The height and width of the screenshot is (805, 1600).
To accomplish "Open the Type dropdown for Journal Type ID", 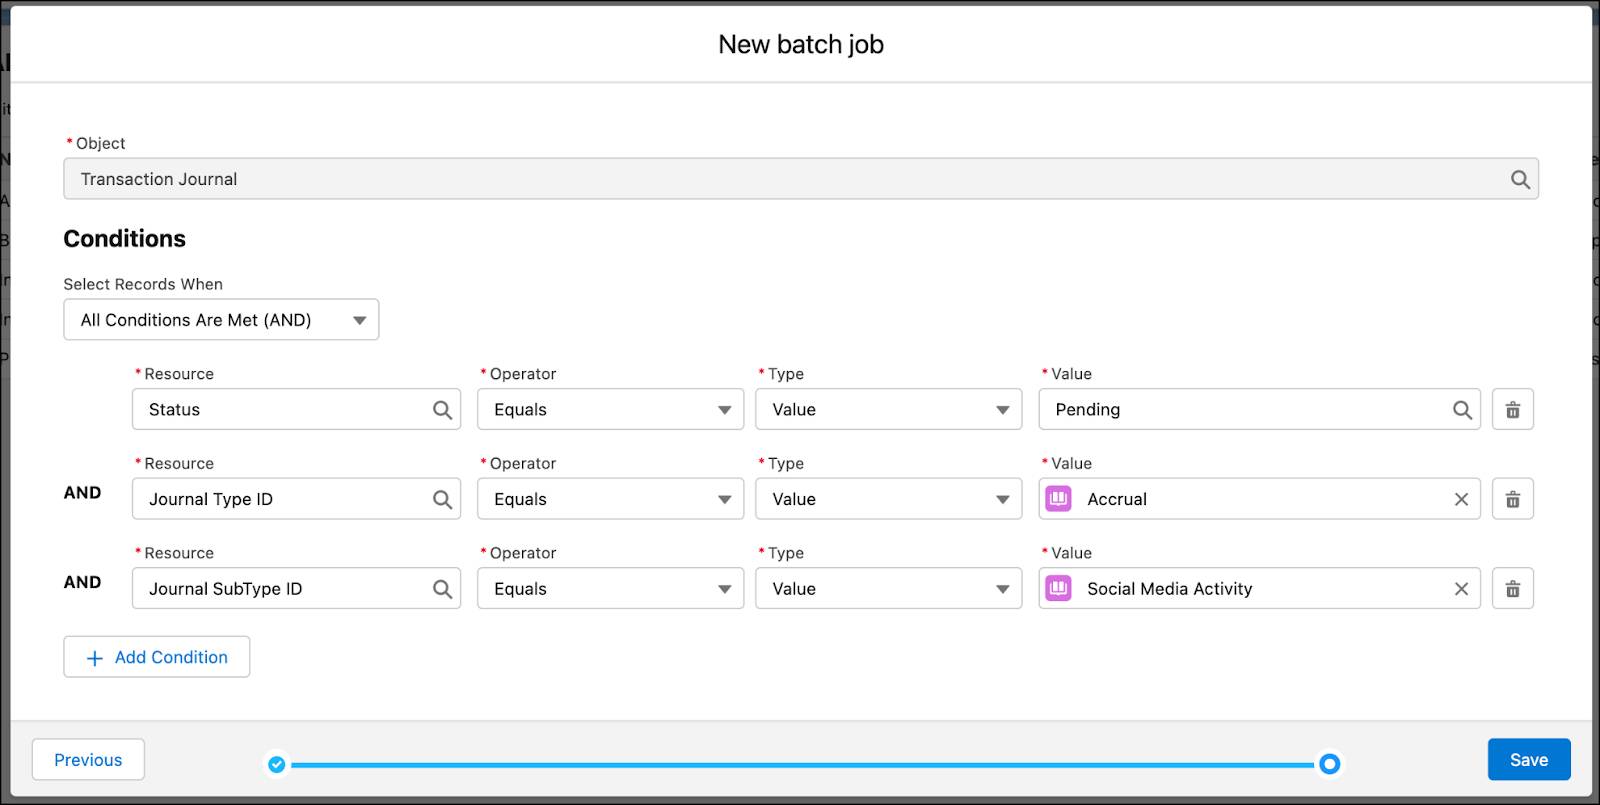I will point(888,499).
